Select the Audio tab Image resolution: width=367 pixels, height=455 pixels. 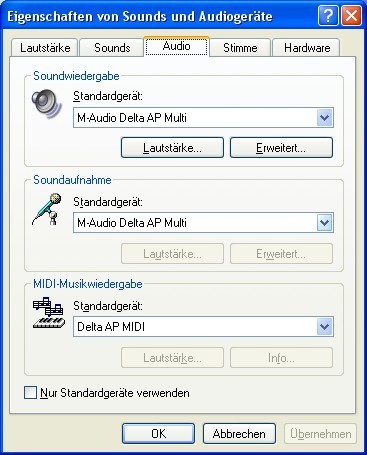click(x=177, y=46)
